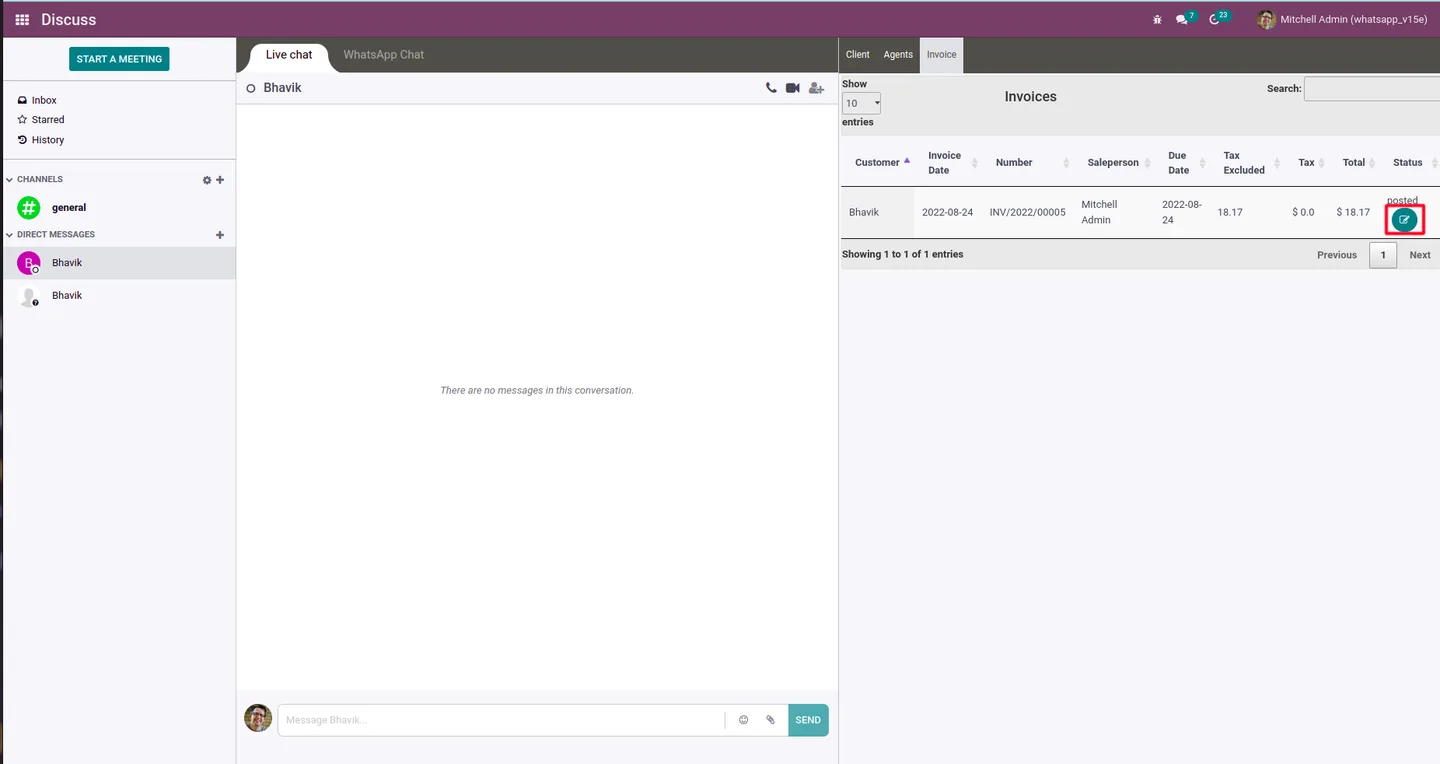1440x764 pixels.
Task: Open the Show entries dropdown
Action: [861, 103]
